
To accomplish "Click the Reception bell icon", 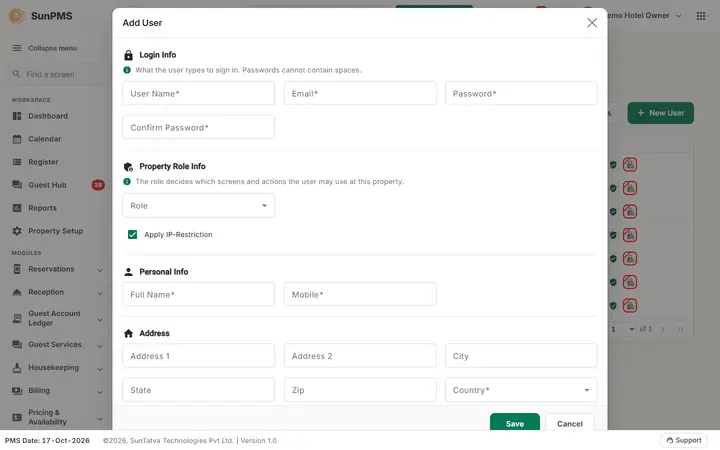I will (x=17, y=292).
